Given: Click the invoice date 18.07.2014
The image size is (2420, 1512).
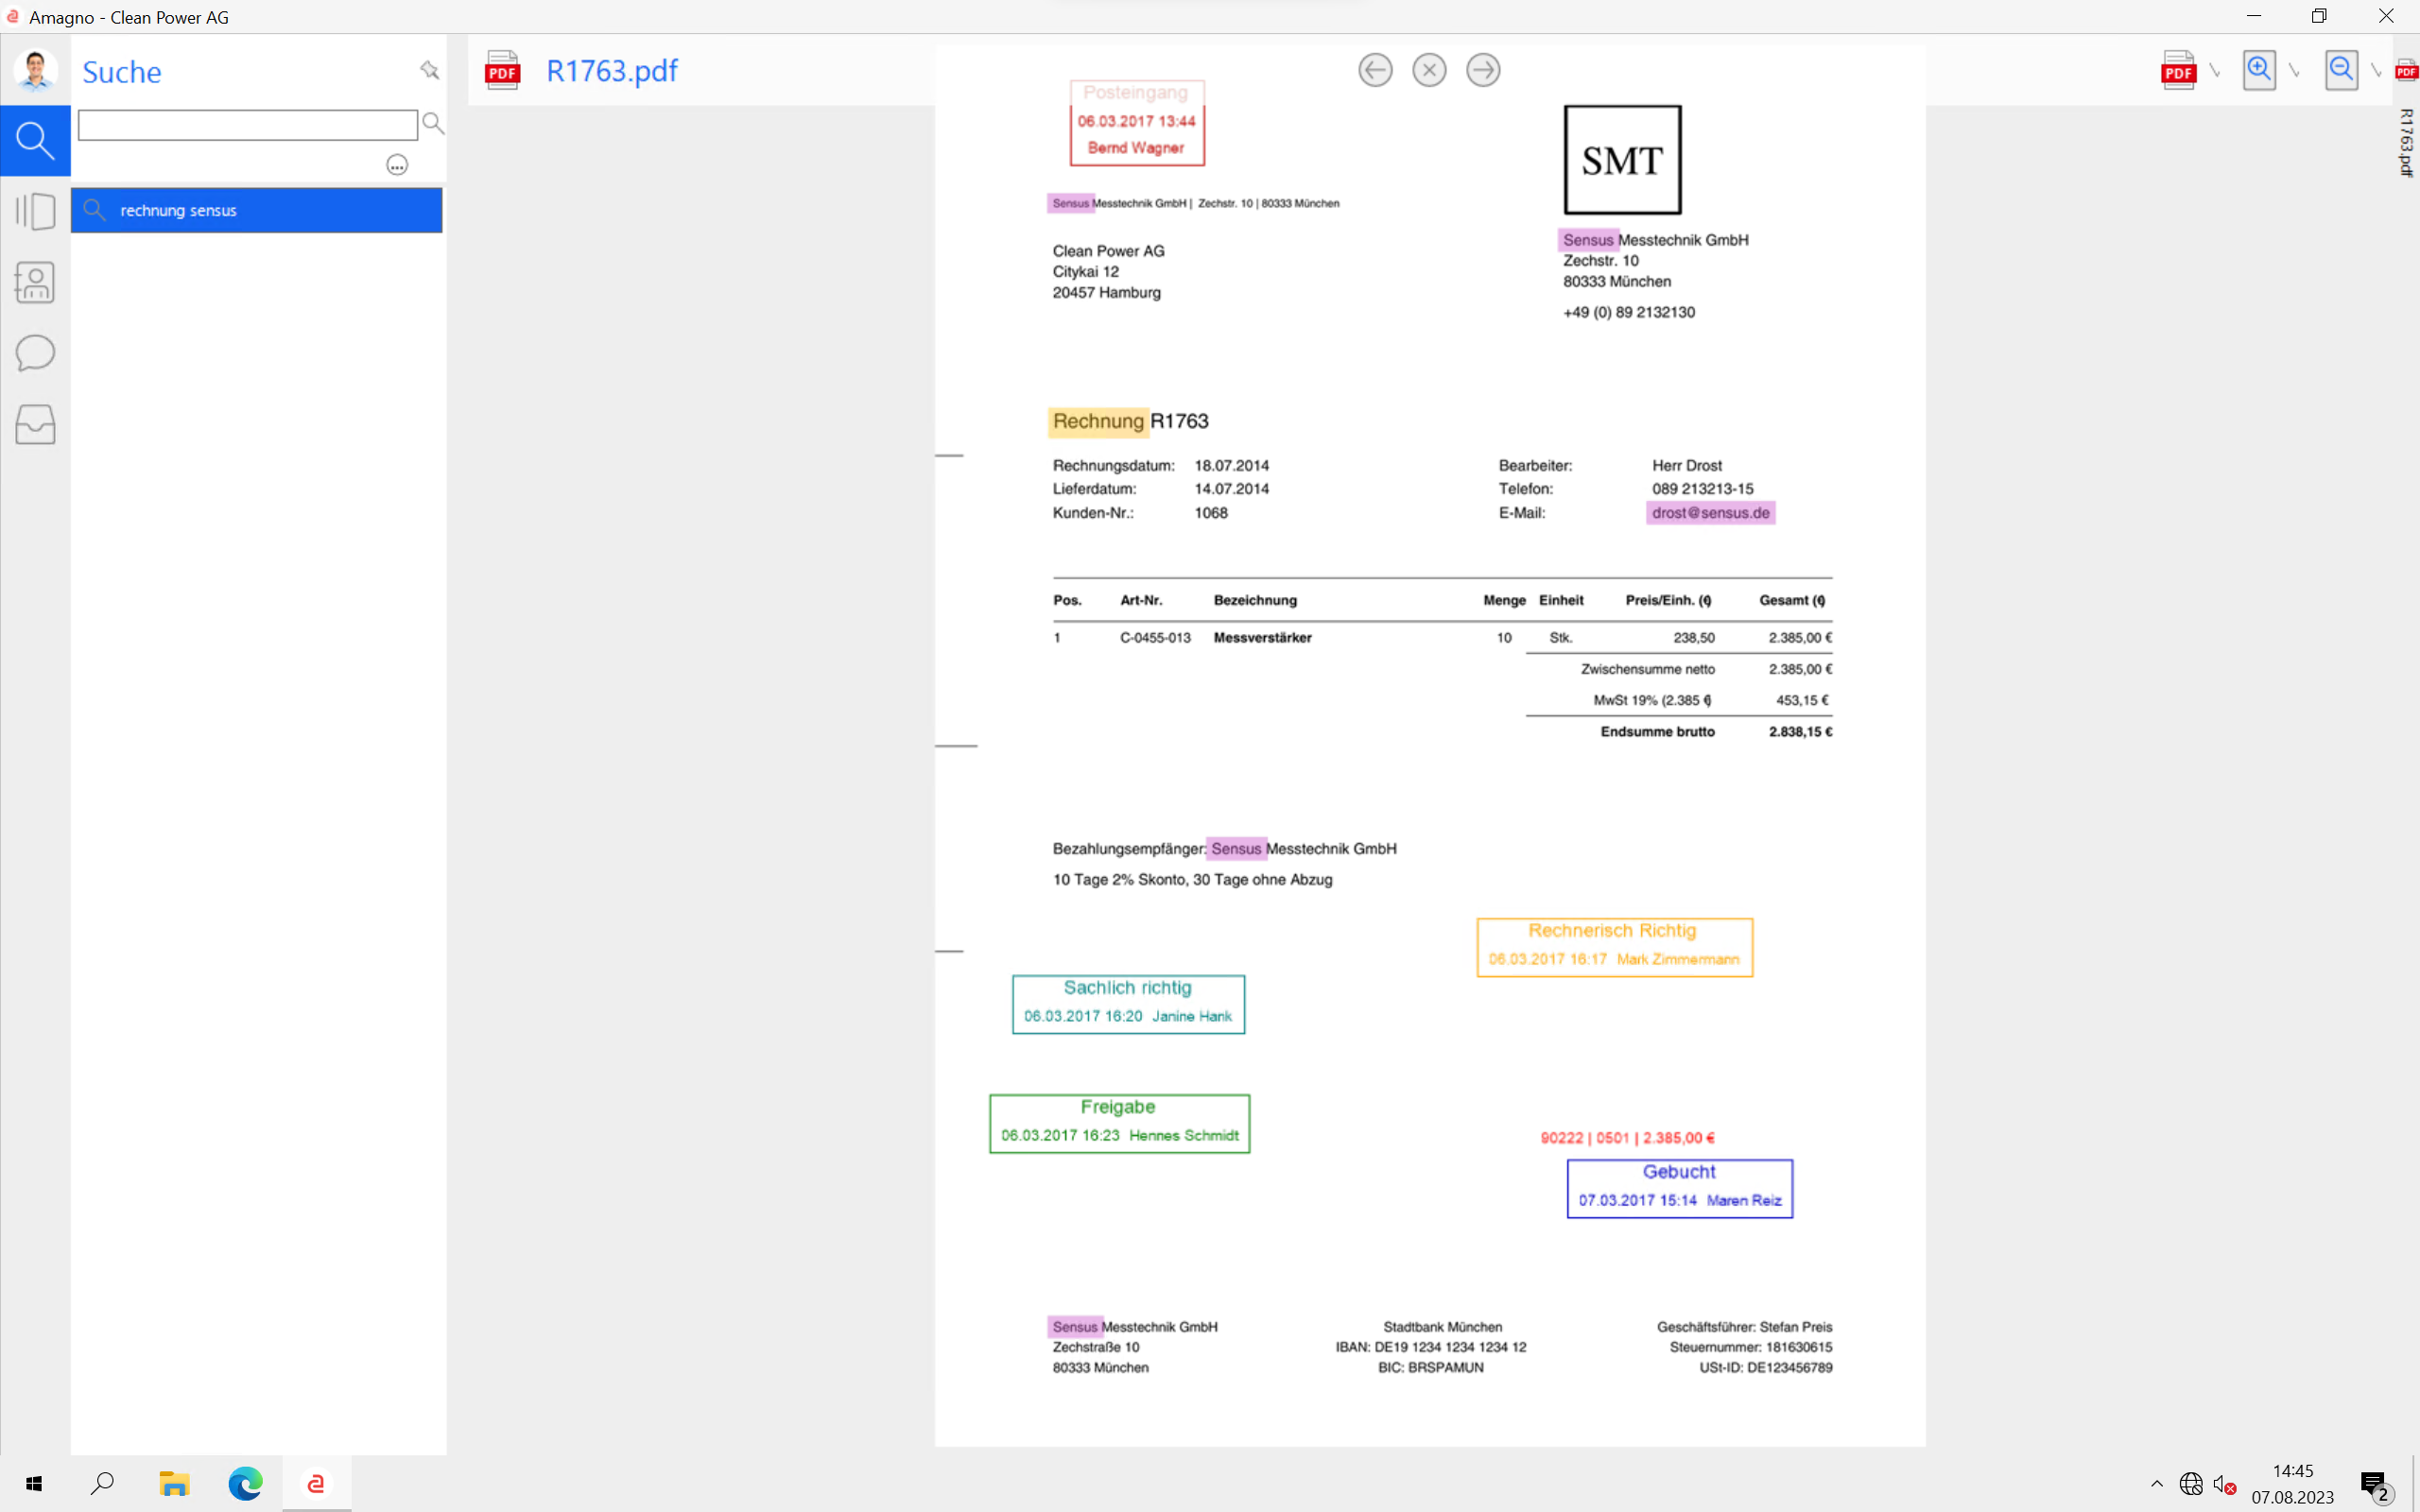Looking at the screenshot, I should tap(1232, 466).
